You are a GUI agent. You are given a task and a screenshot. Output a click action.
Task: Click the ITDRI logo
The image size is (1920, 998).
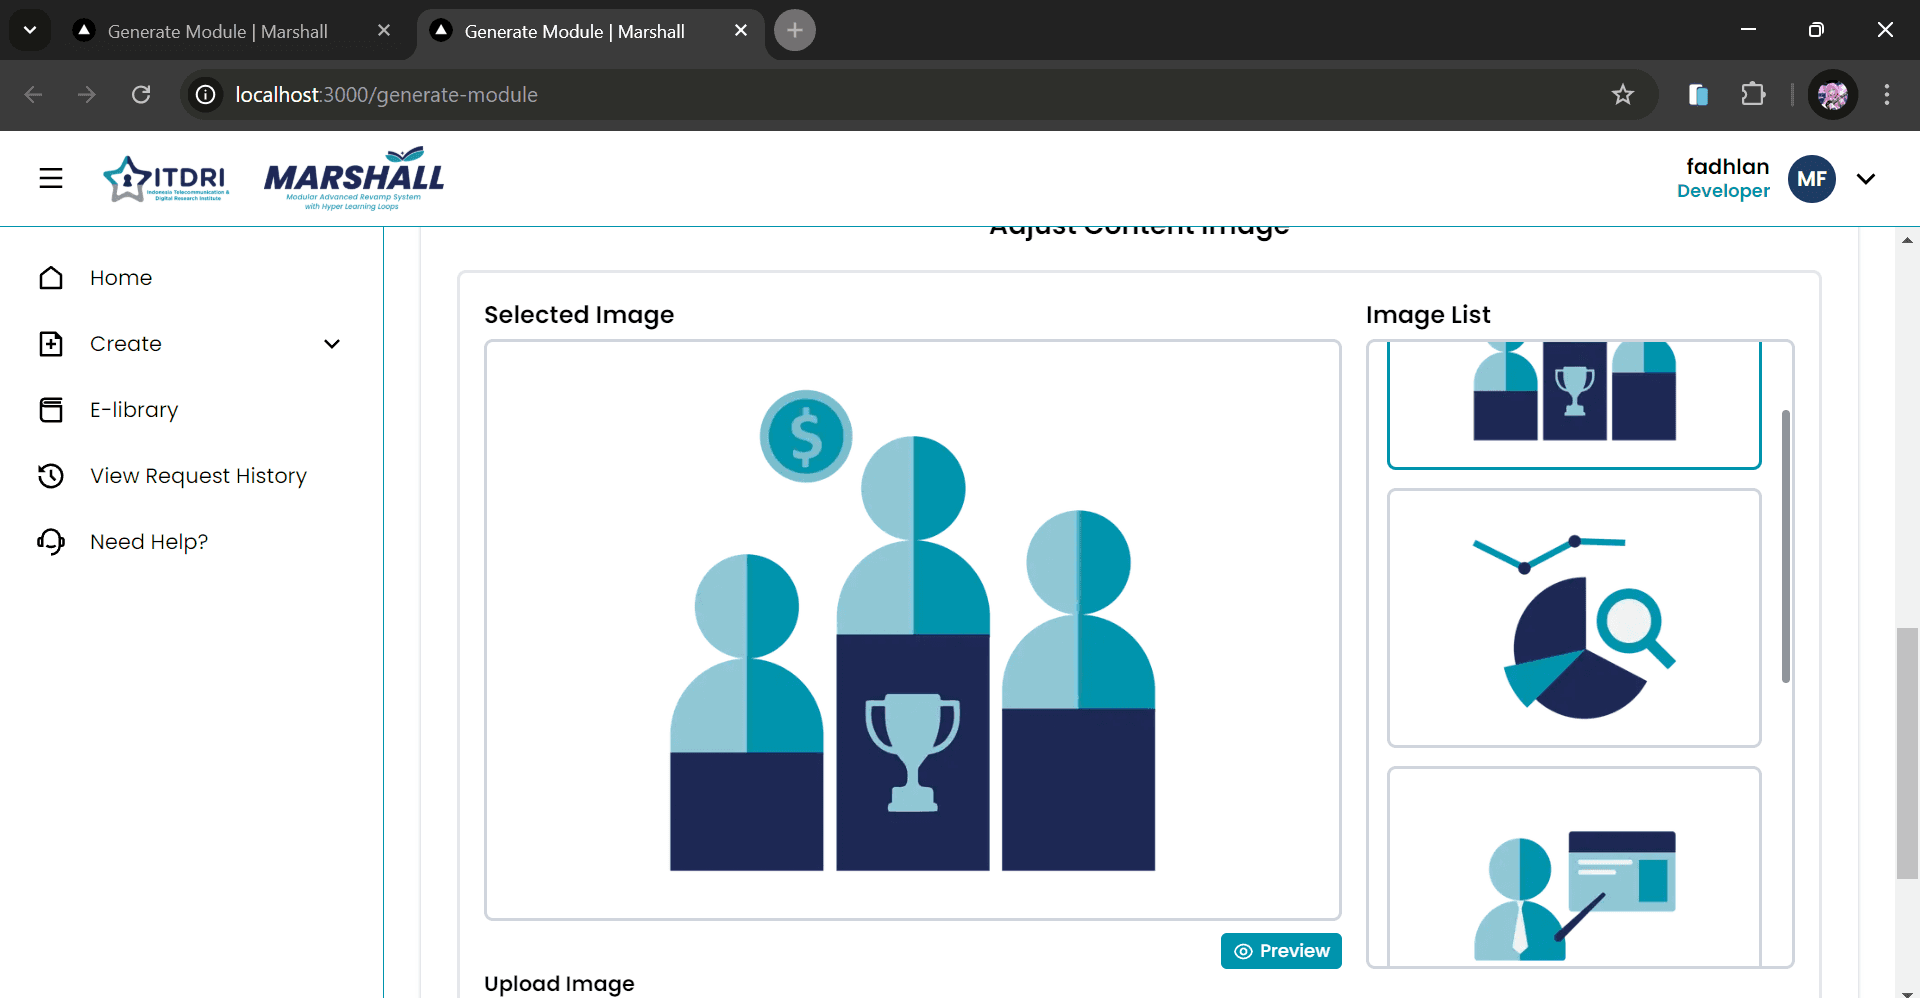[x=166, y=178]
